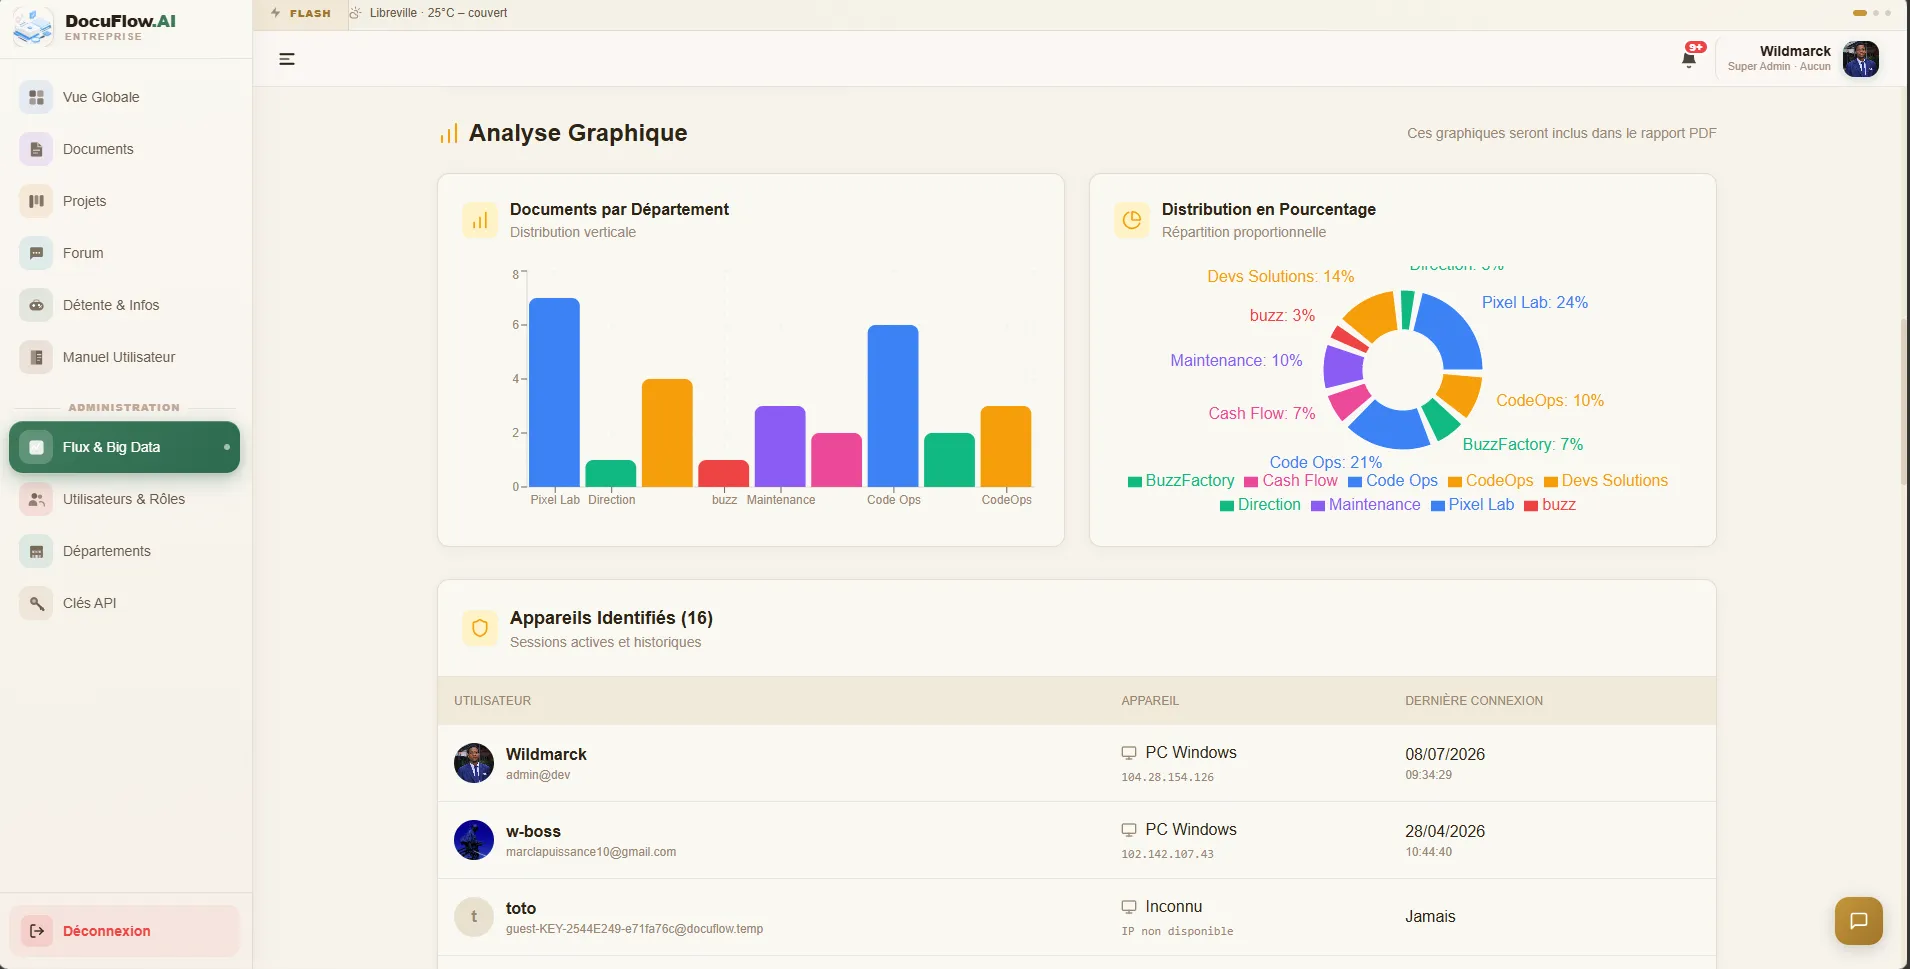Screen dimensions: 1910x969
Task: Toggle Pixel Lab legend entry
Action: (1472, 505)
